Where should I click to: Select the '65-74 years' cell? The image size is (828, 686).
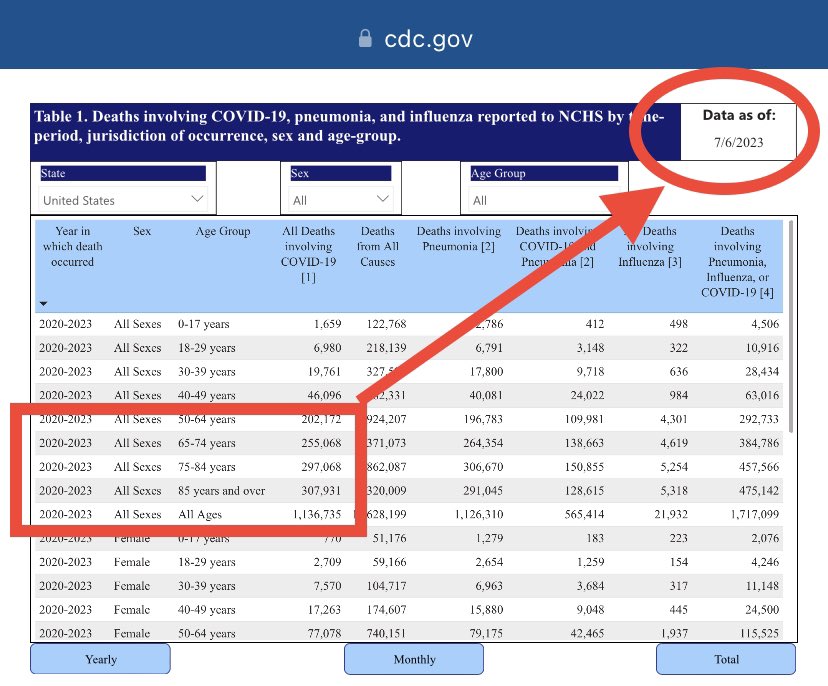point(206,443)
